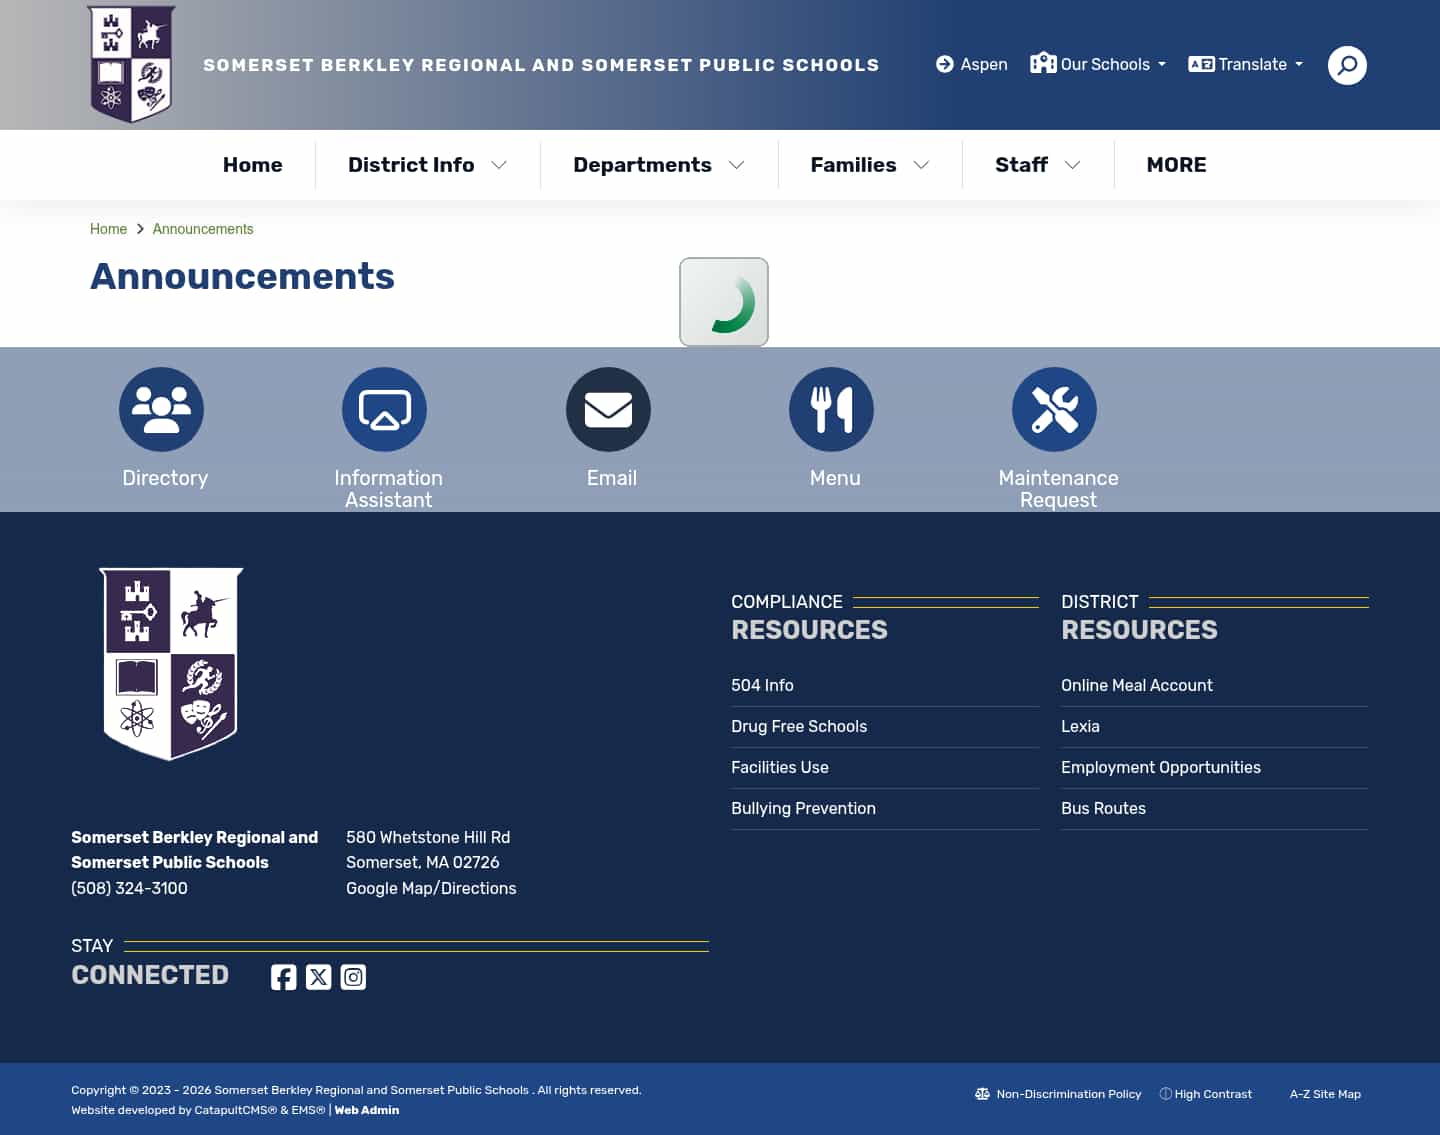Select the Families menu label
Image resolution: width=1440 pixels, height=1135 pixels.
point(853,165)
